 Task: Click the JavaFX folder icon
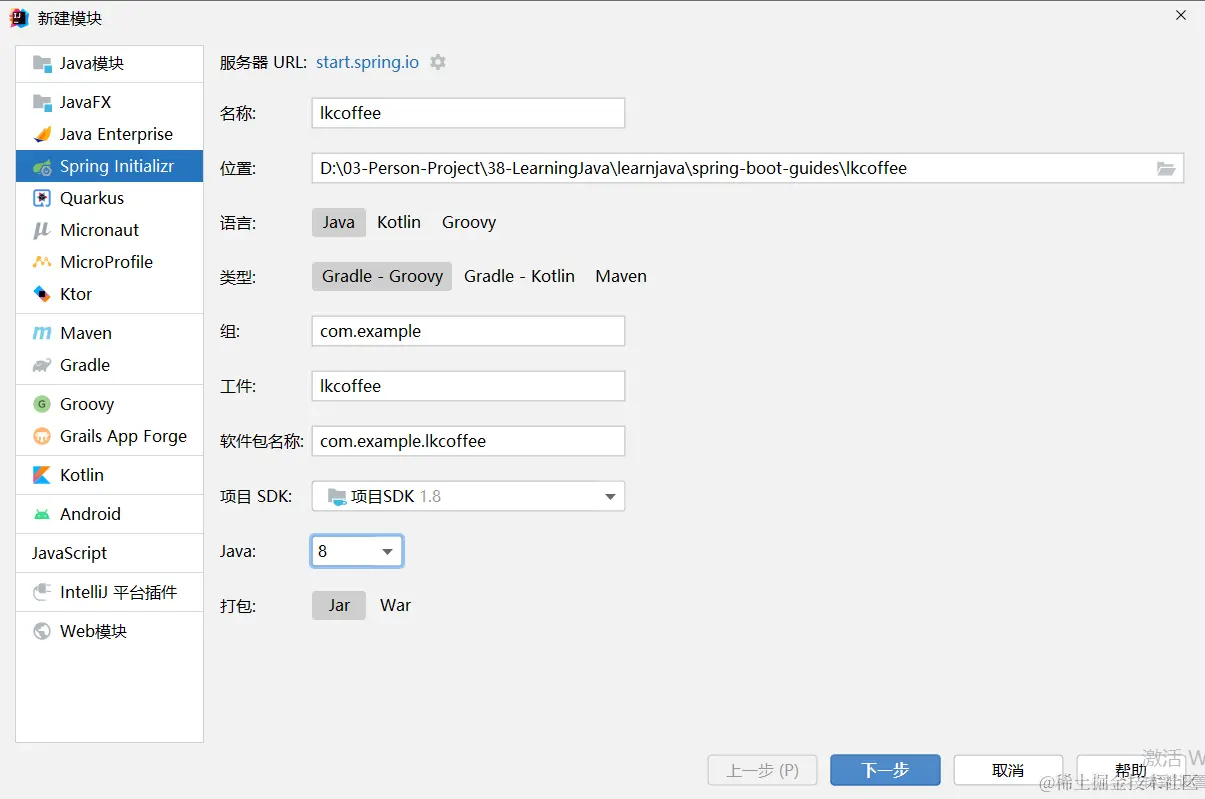tap(42, 102)
